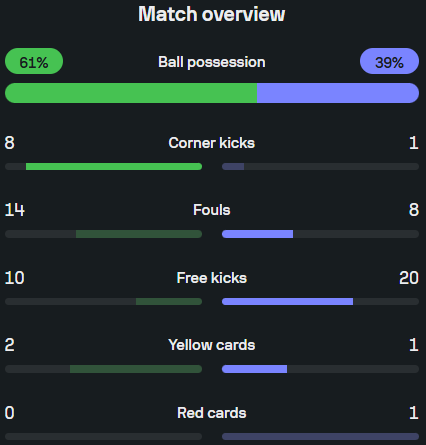Click the Fouls label
The height and width of the screenshot is (445, 426).
tap(212, 210)
